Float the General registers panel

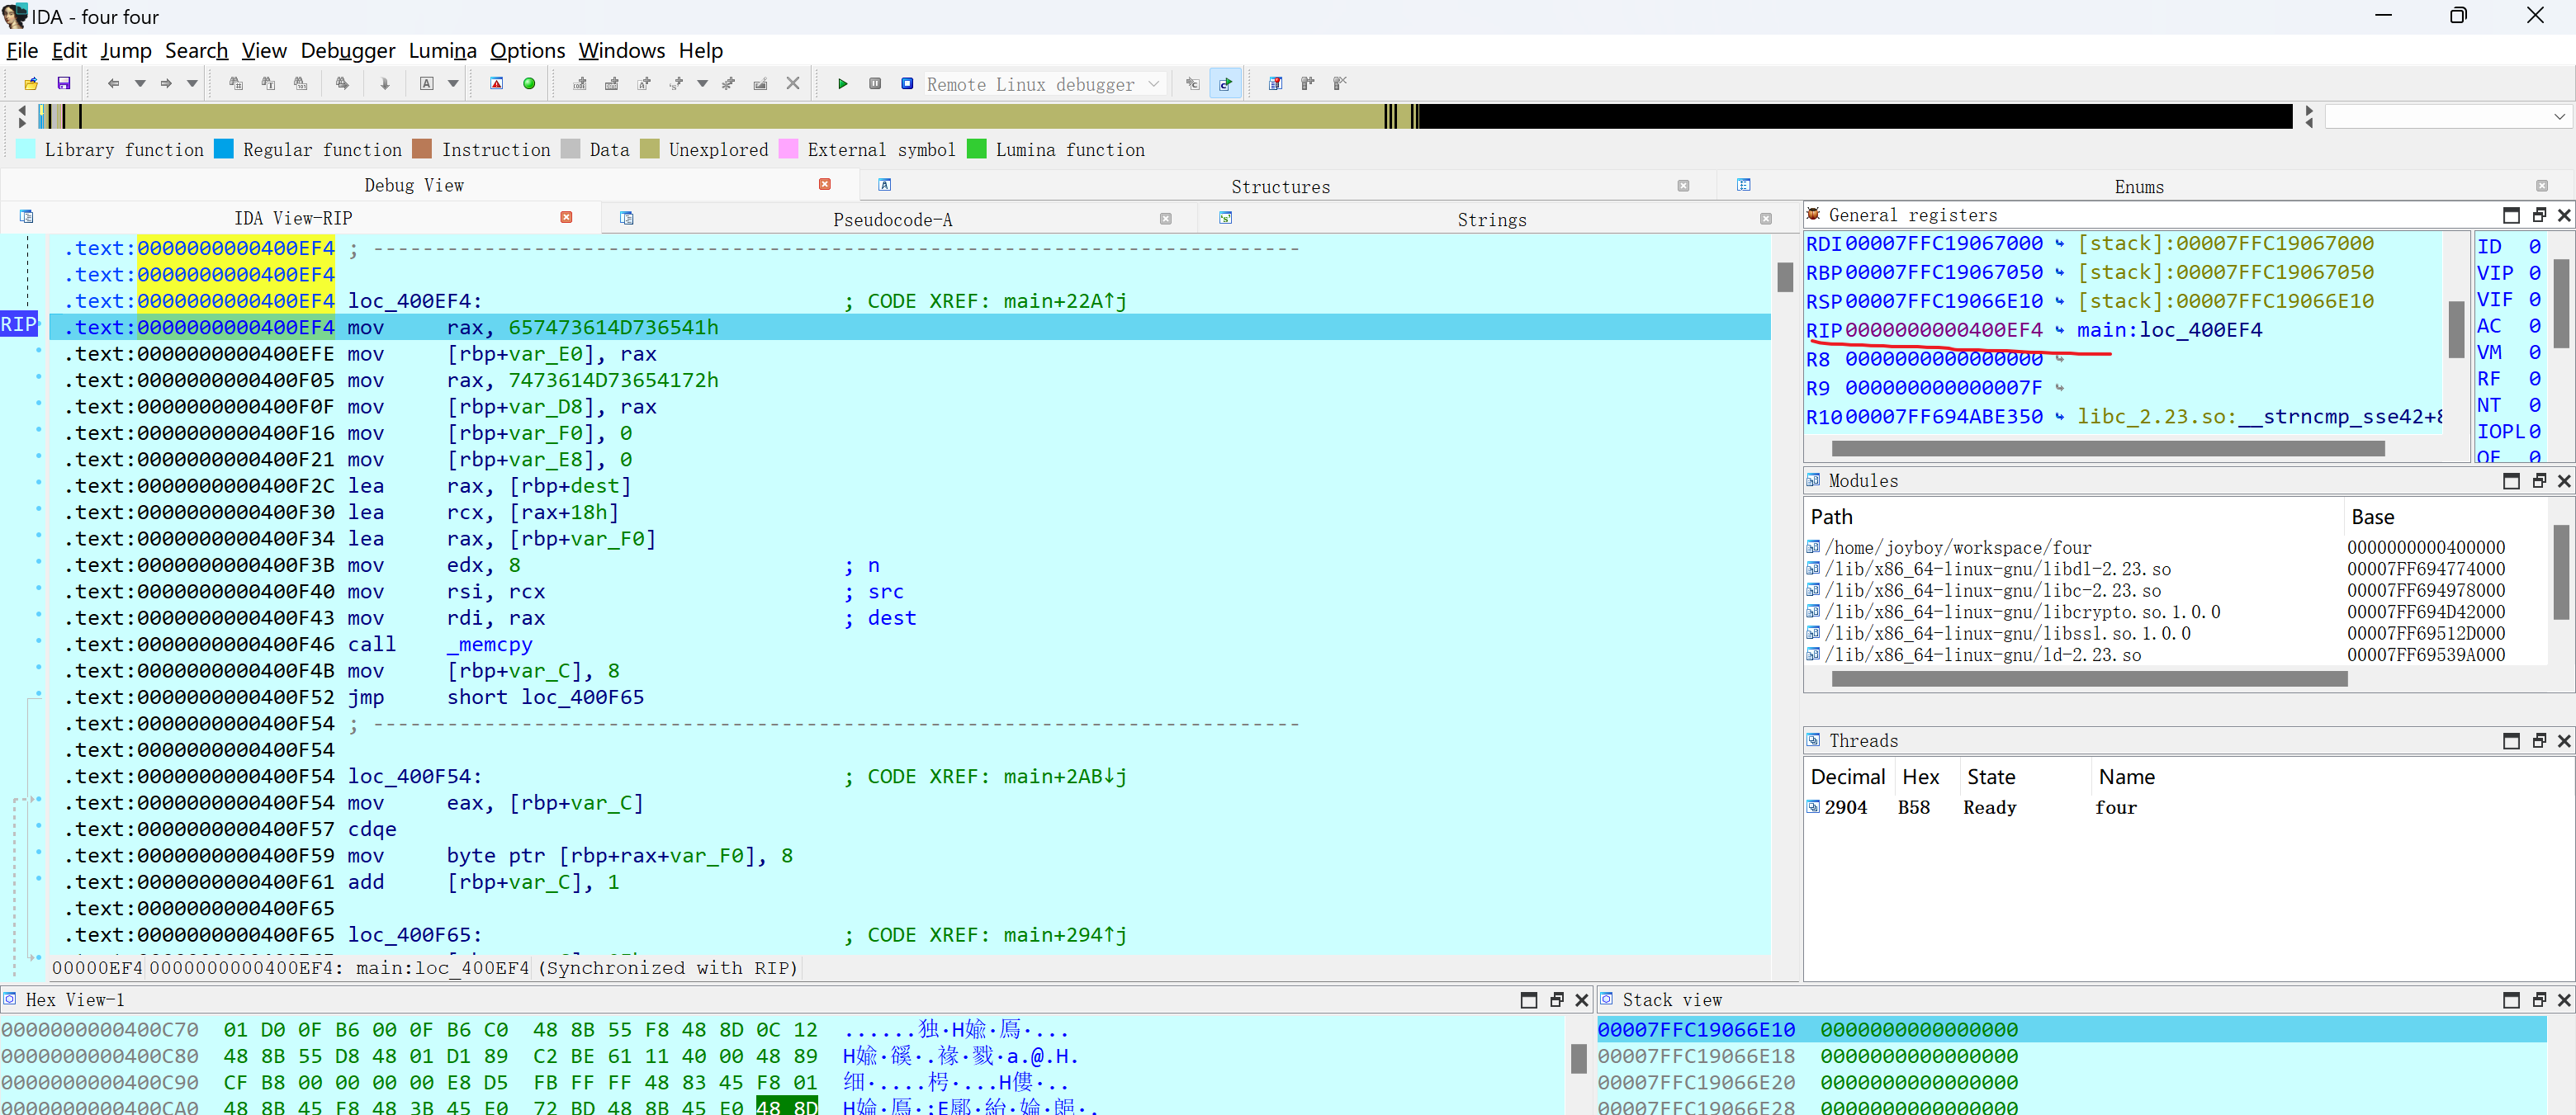(x=2539, y=215)
